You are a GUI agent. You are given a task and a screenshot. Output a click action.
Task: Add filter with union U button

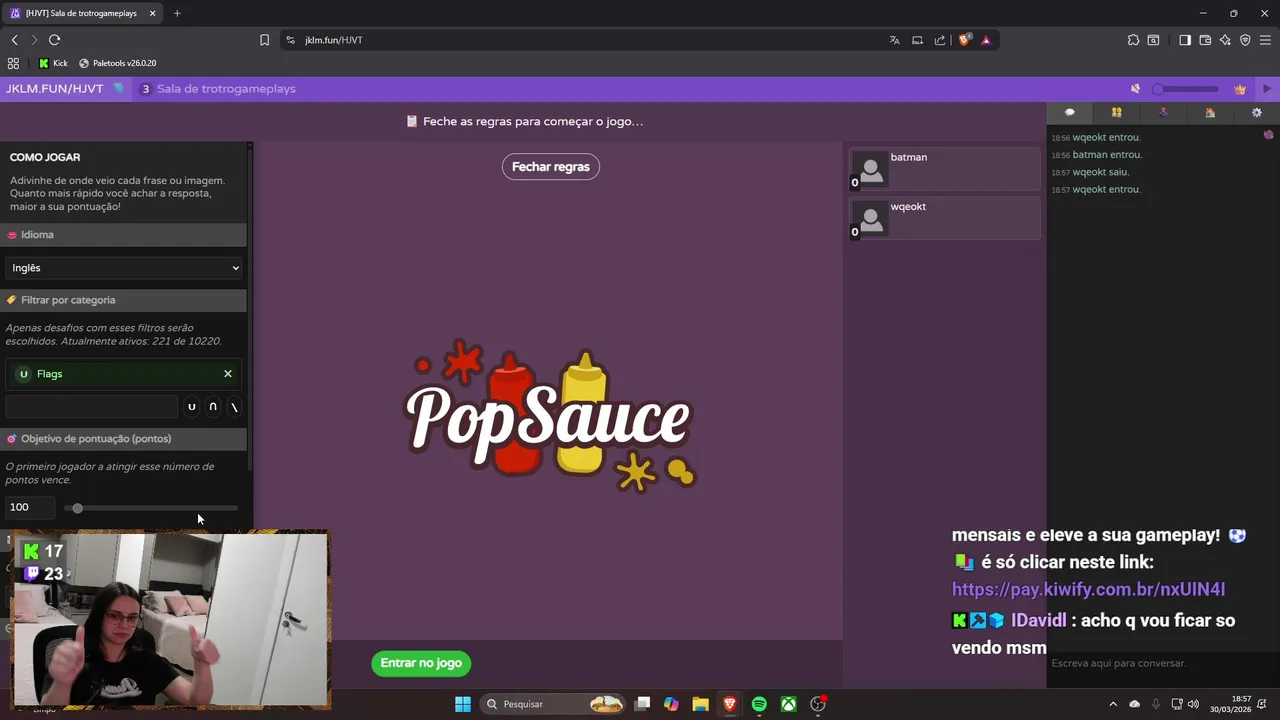coord(192,407)
